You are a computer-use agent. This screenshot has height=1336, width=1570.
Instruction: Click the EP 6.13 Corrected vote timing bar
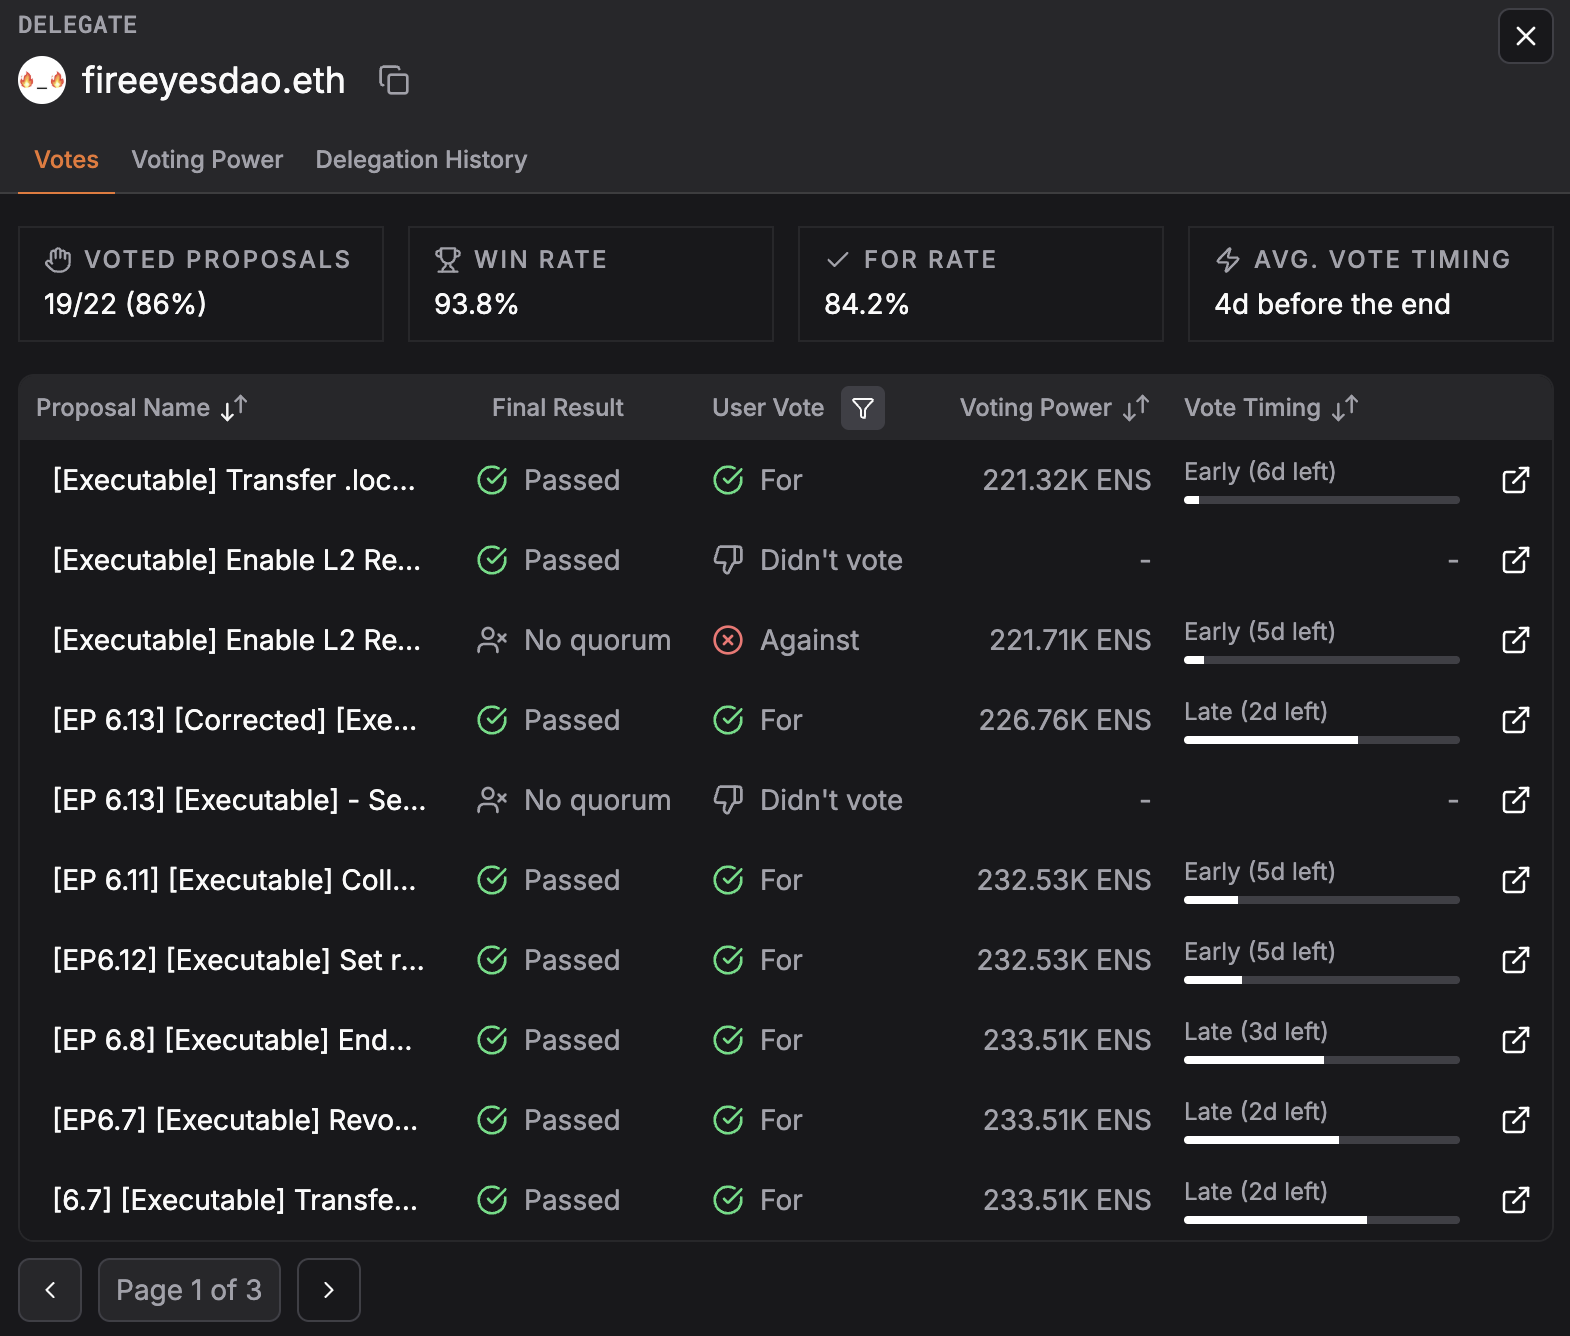tap(1321, 740)
